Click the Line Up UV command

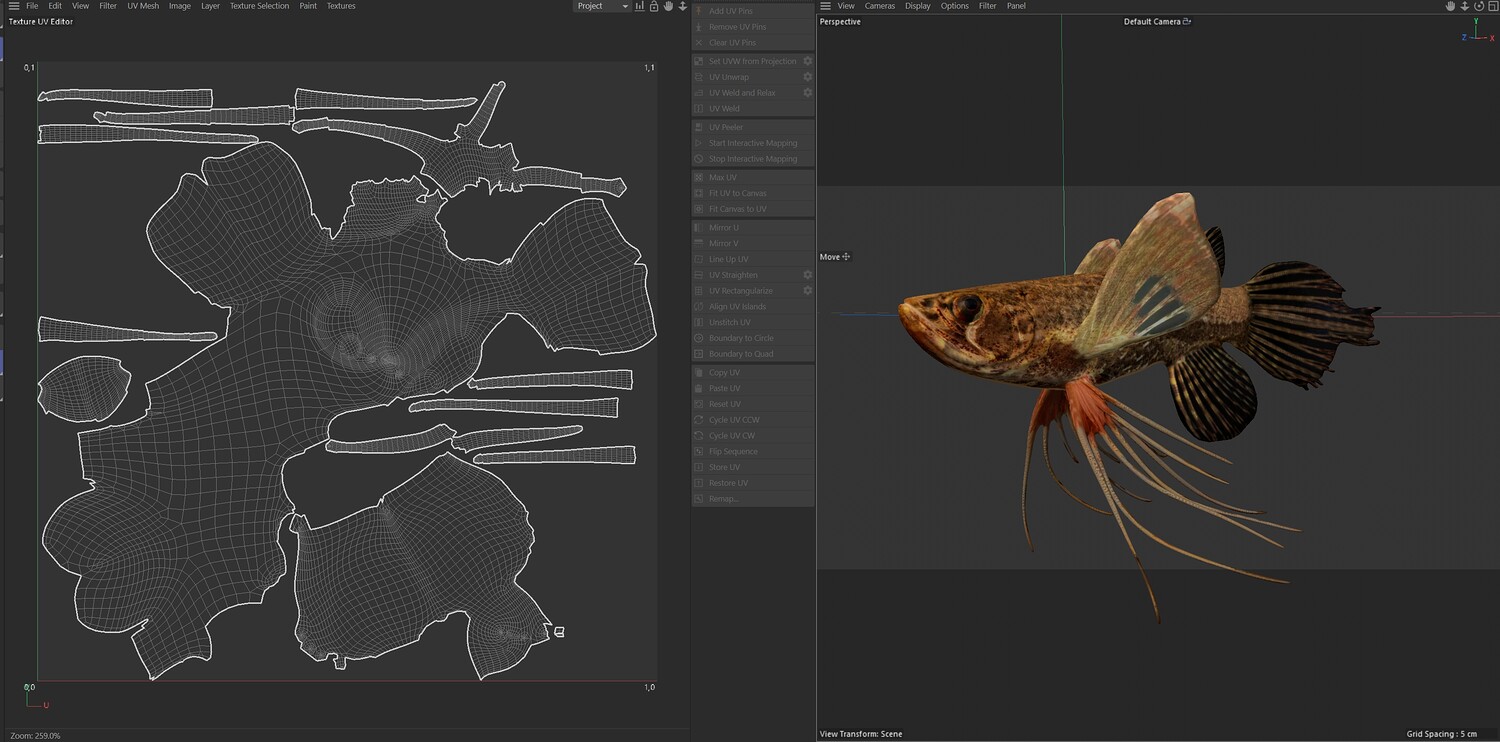(753, 259)
